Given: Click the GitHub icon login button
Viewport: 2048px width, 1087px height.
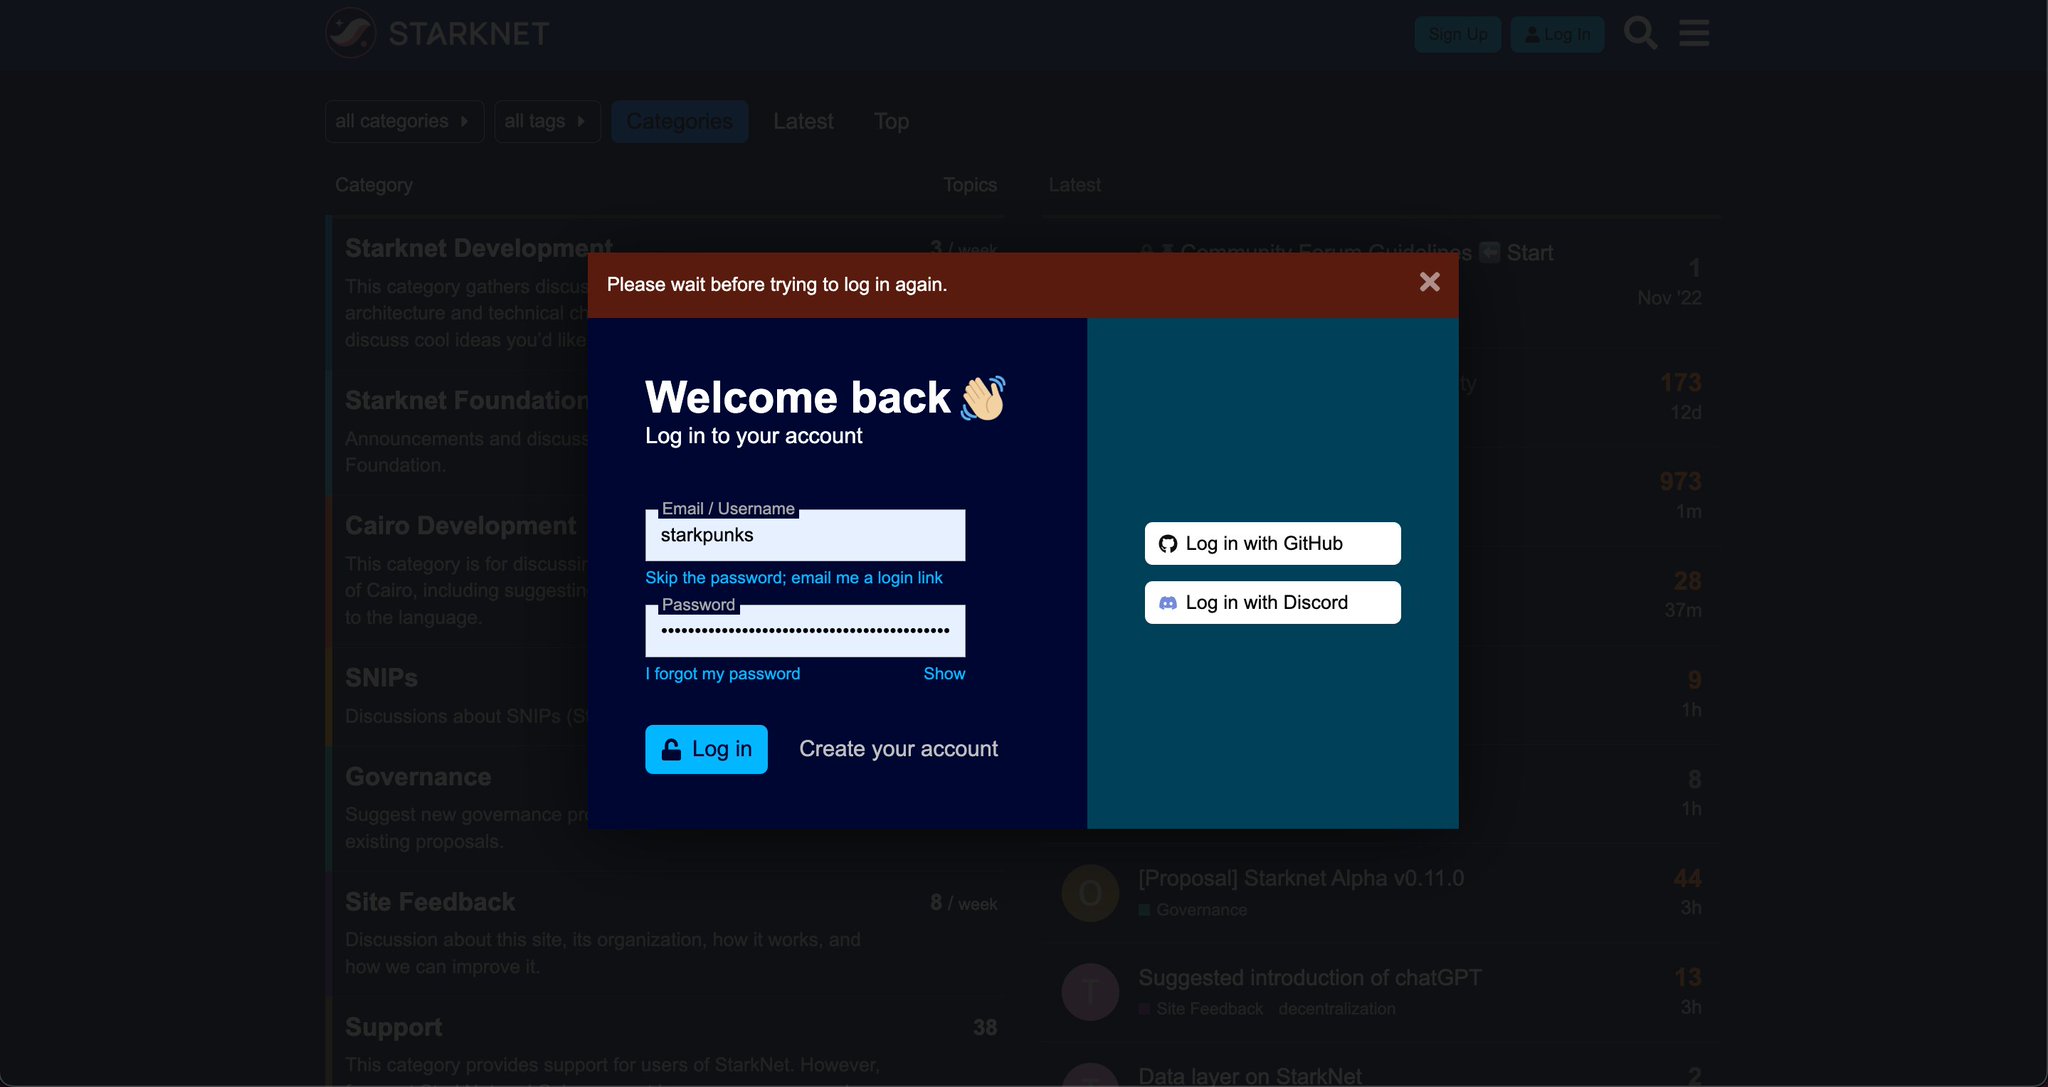Looking at the screenshot, I should pyautogui.click(x=1272, y=543).
